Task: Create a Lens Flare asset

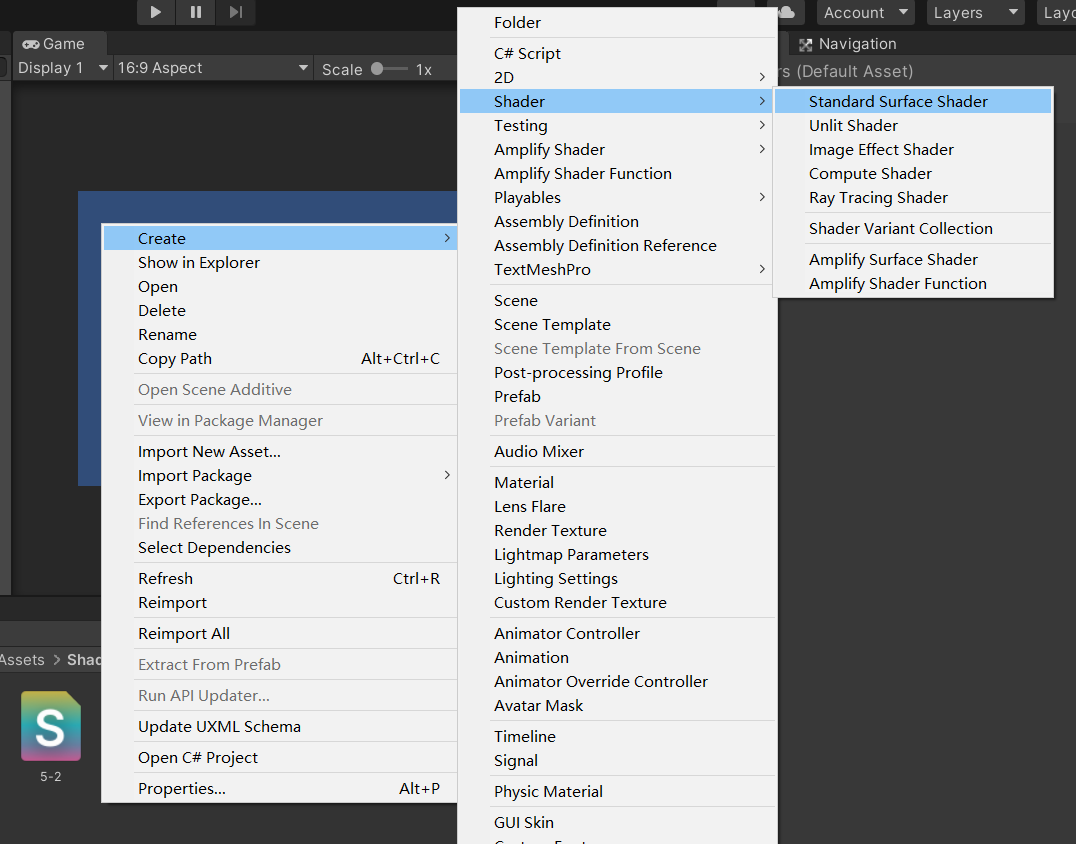Action: click(618, 506)
